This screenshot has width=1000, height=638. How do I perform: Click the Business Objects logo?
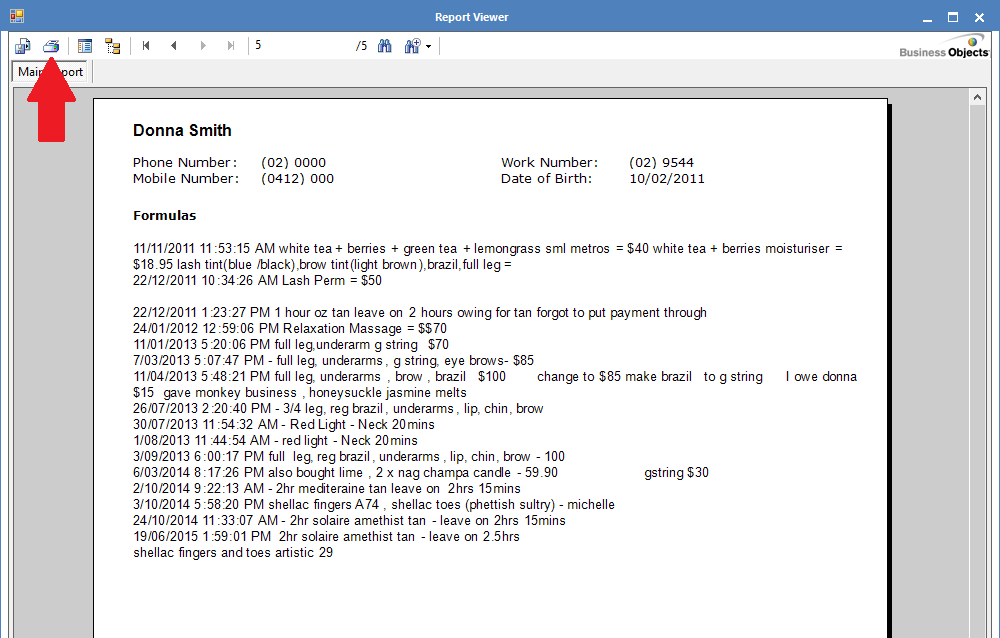point(943,47)
